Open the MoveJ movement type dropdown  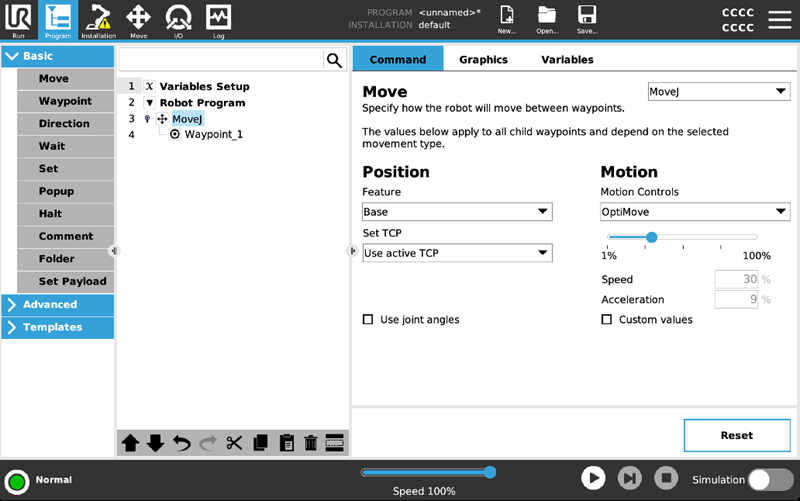[718, 92]
